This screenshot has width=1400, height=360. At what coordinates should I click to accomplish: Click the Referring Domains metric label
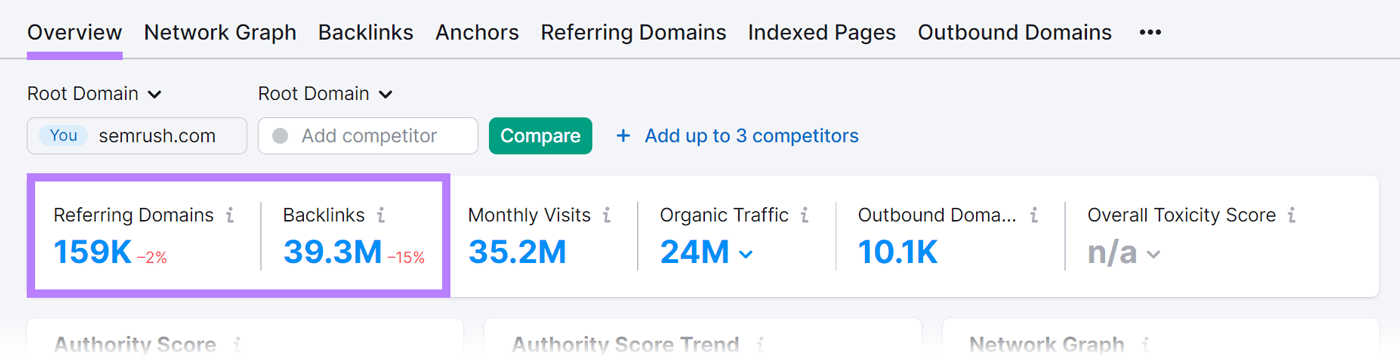point(134,215)
